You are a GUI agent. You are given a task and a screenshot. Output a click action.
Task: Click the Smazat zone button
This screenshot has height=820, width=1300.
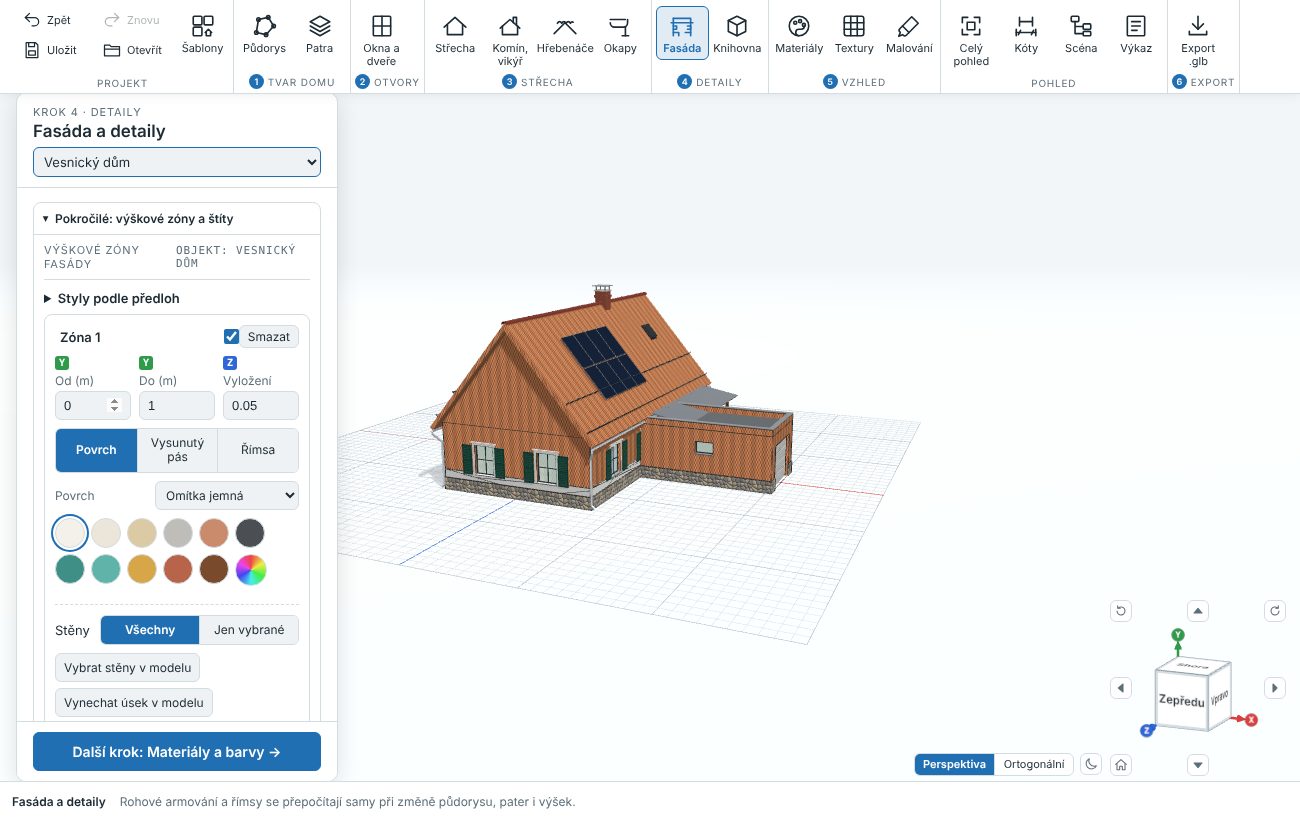click(269, 337)
